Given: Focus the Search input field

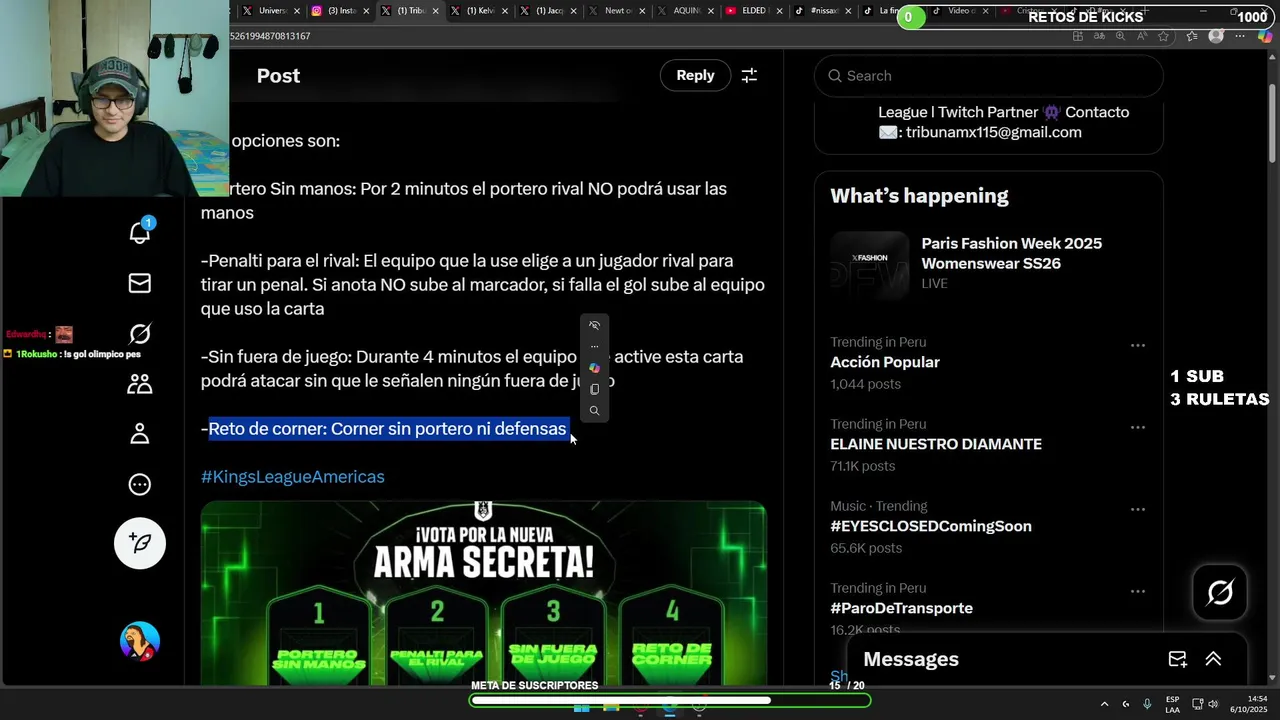Looking at the screenshot, I should (988, 76).
